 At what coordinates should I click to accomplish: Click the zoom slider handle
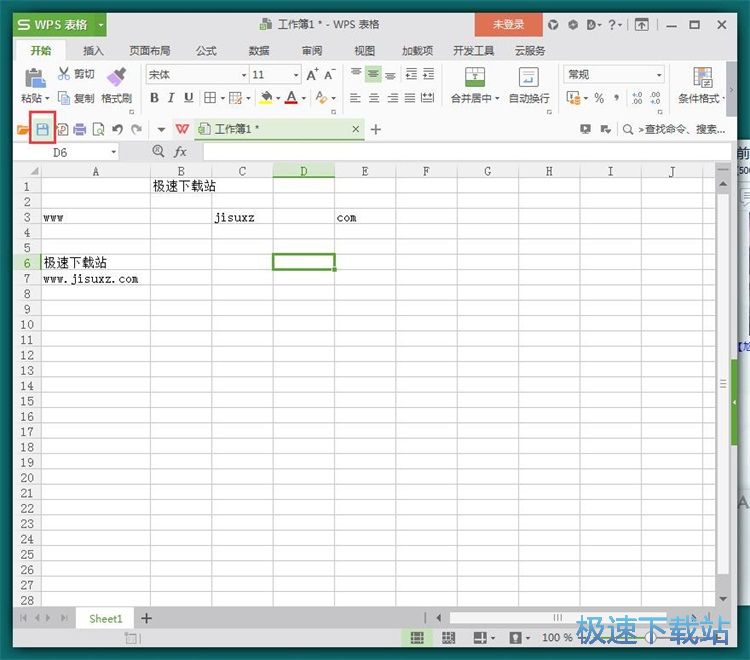click(x=650, y=637)
